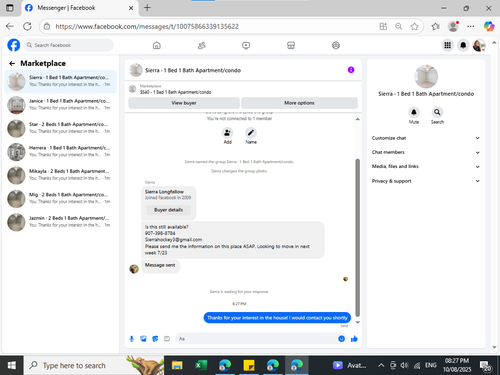Open Jazmin 2 Beds 1 Bath conversation

[x=61, y=222]
